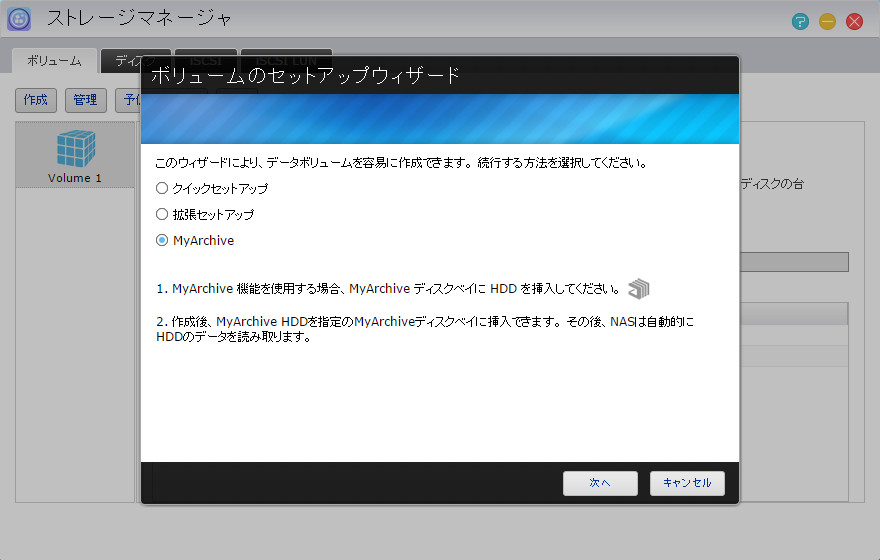Image resolution: width=880 pixels, height=560 pixels.
Task: Select the MyArchive radio option
Action: 162,240
